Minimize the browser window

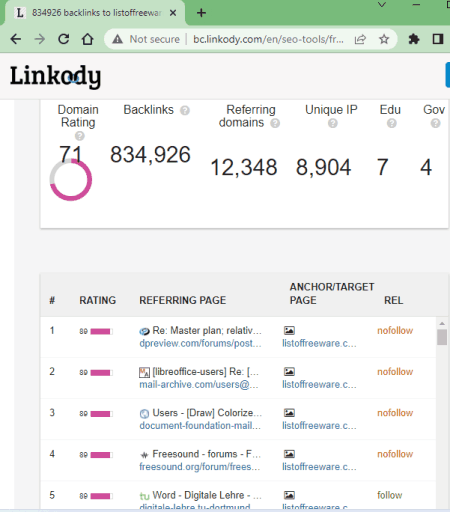click(416, 5)
